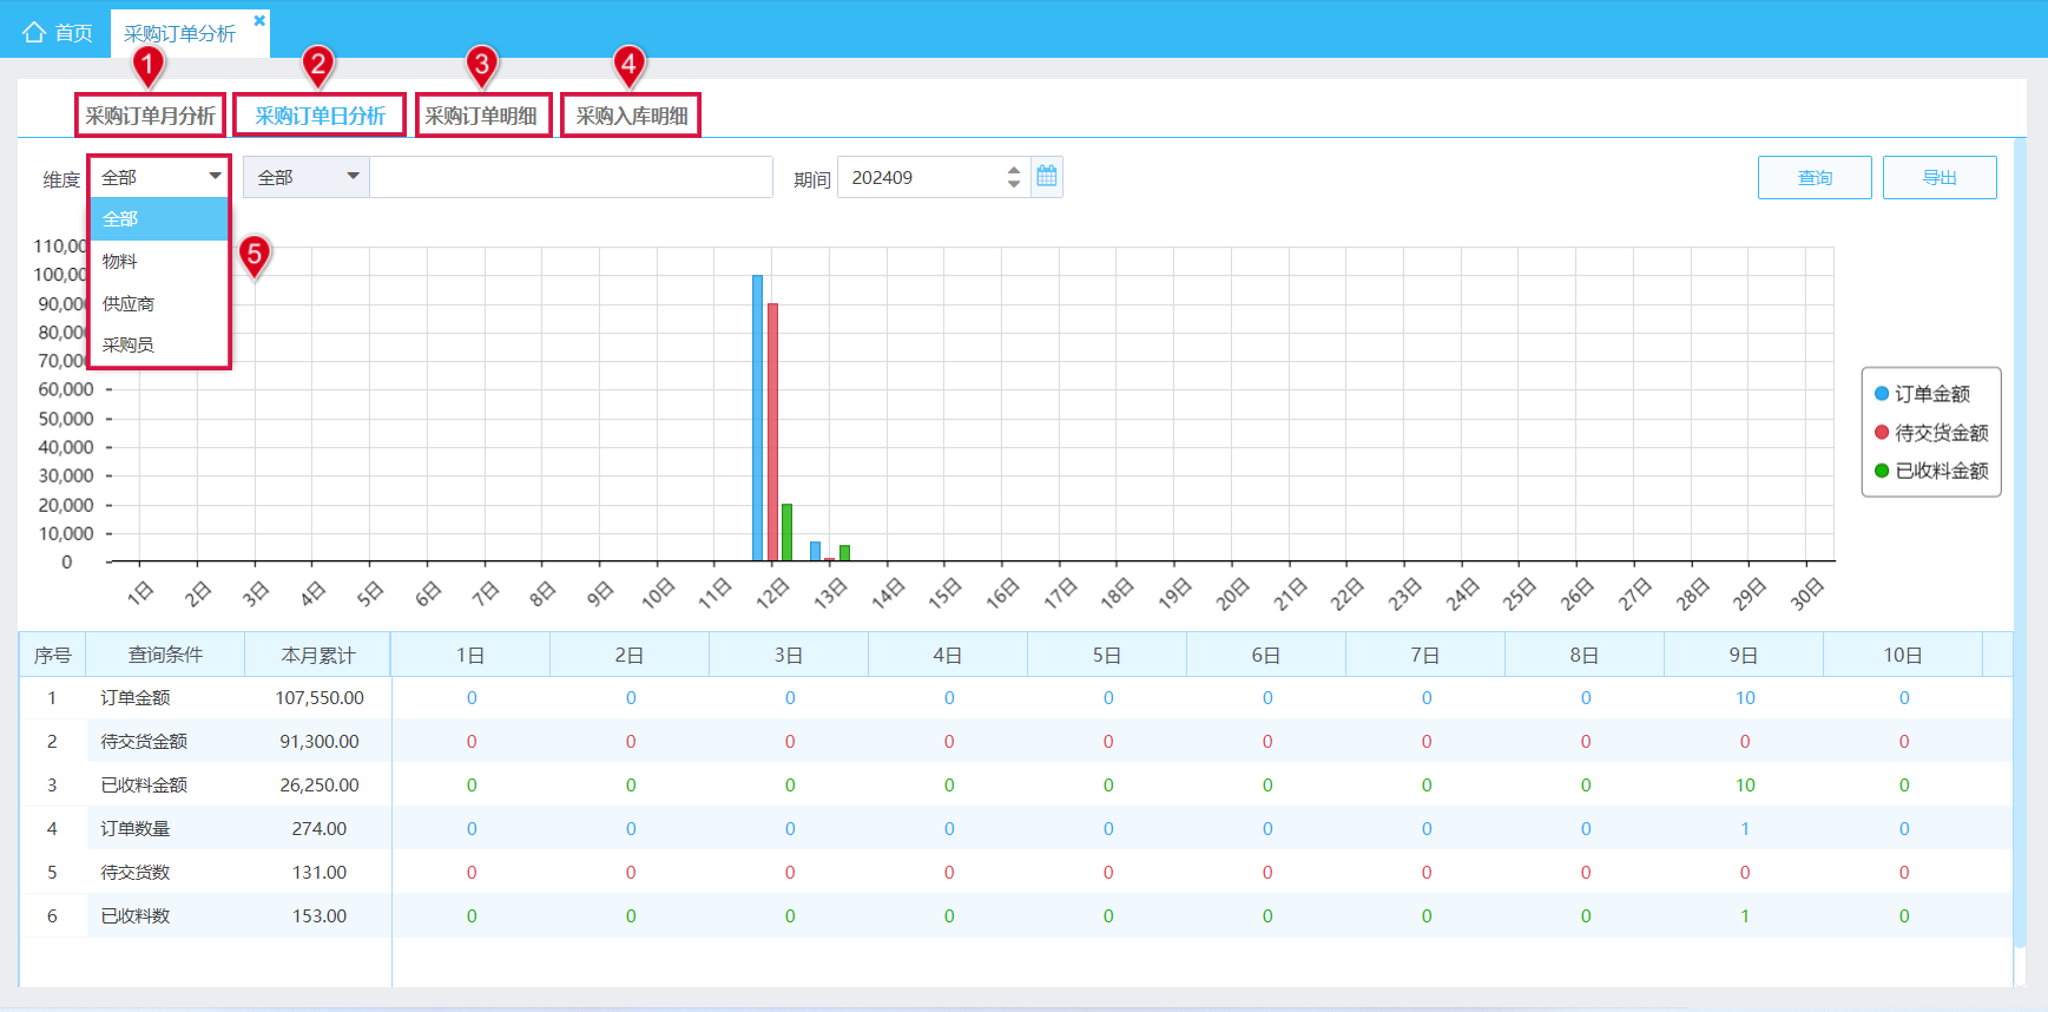Click the 本月累计 column header

[318, 655]
